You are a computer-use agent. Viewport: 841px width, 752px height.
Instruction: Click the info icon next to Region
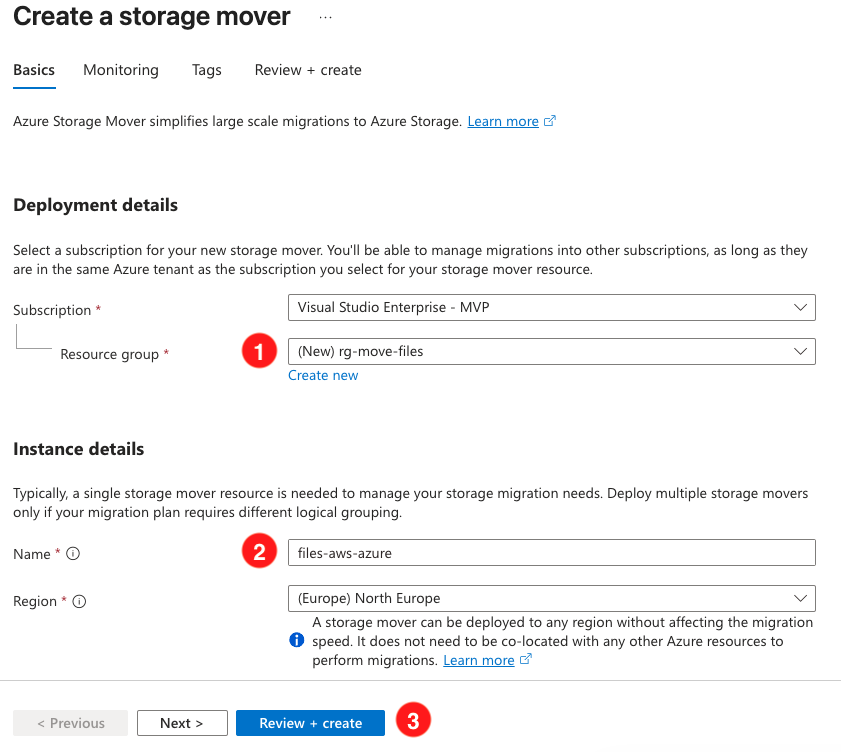[x=79, y=601]
